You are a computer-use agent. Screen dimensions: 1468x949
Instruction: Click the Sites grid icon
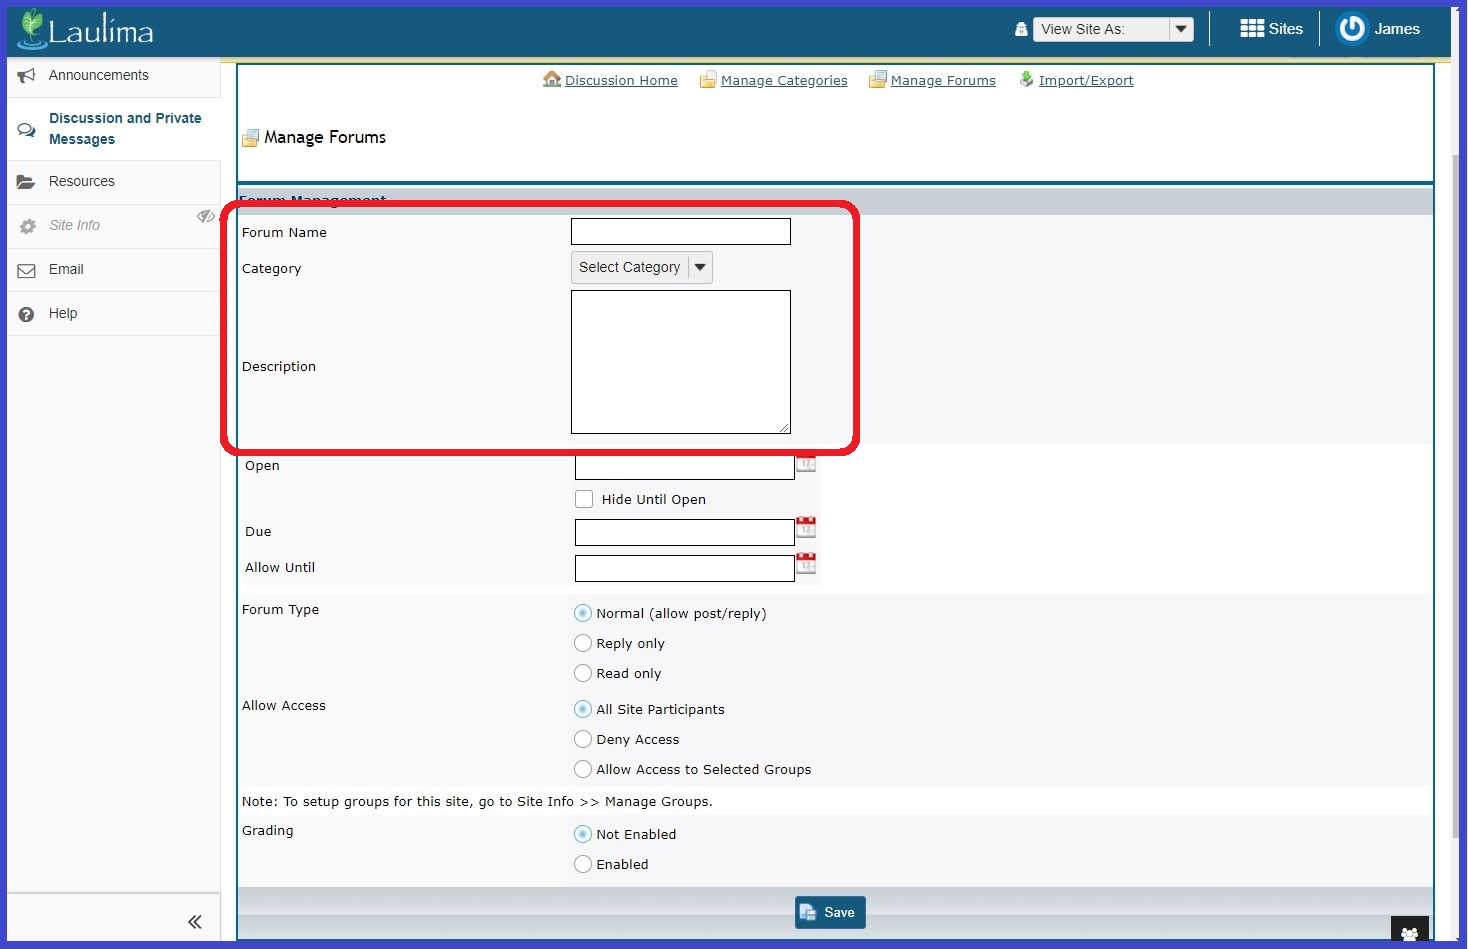tap(1252, 29)
